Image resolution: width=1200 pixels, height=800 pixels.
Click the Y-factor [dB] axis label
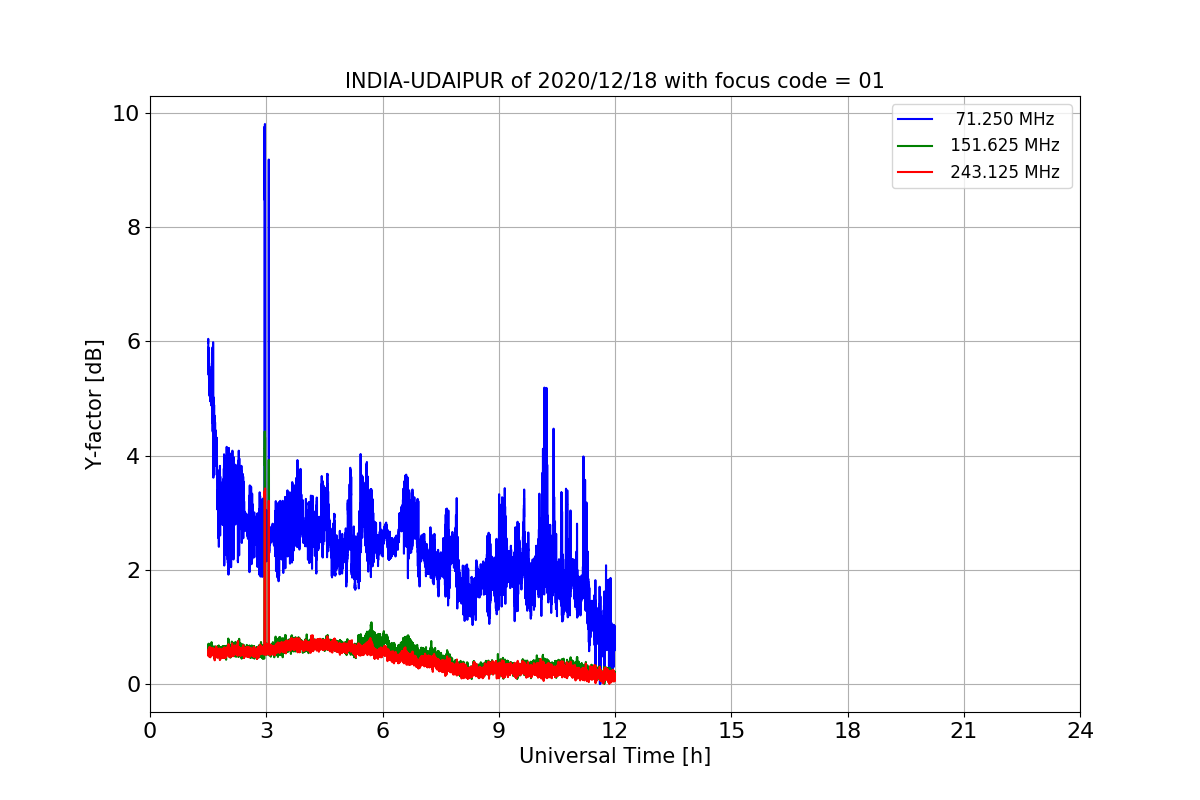click(94, 404)
